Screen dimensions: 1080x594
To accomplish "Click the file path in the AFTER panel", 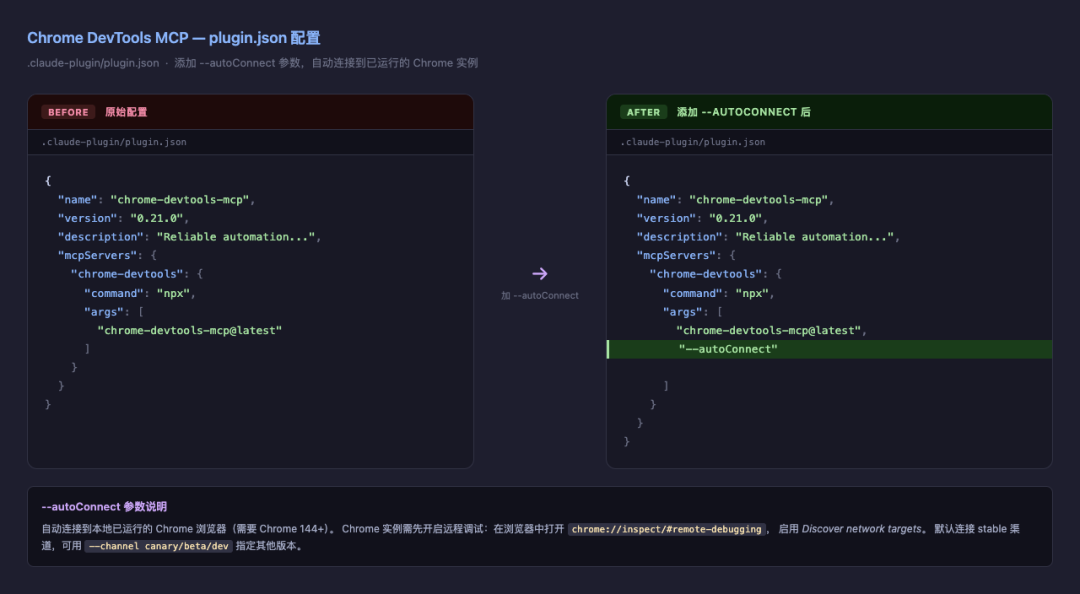I will pos(692,142).
